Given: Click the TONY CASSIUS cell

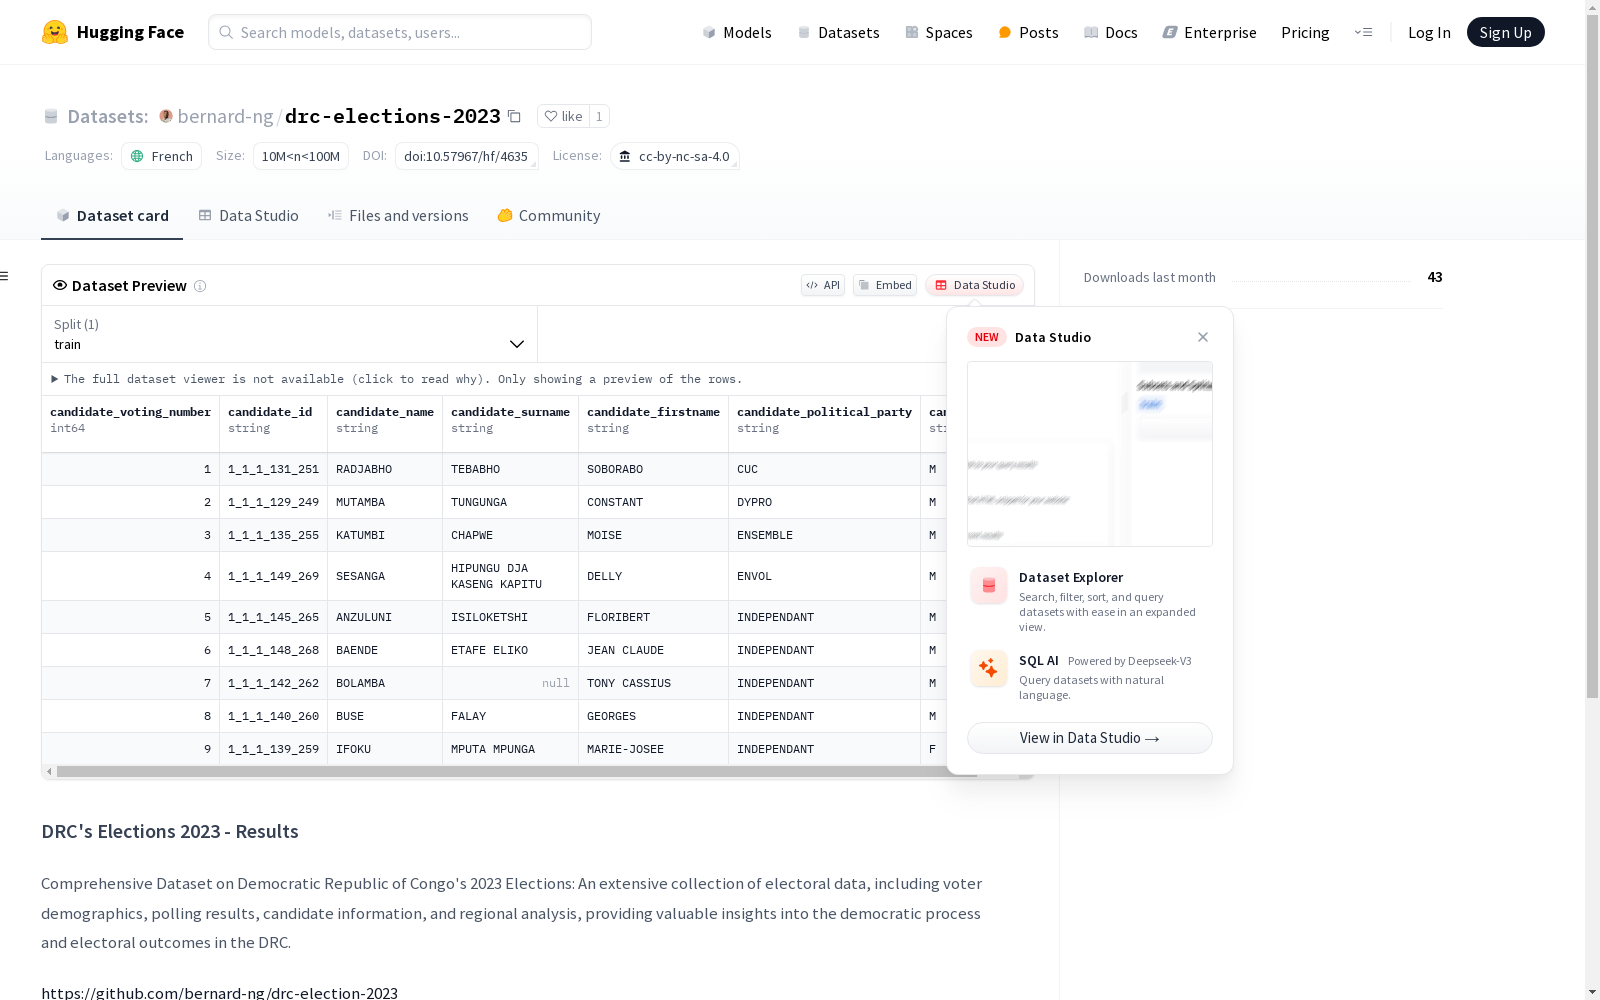Looking at the screenshot, I should pos(653,683).
